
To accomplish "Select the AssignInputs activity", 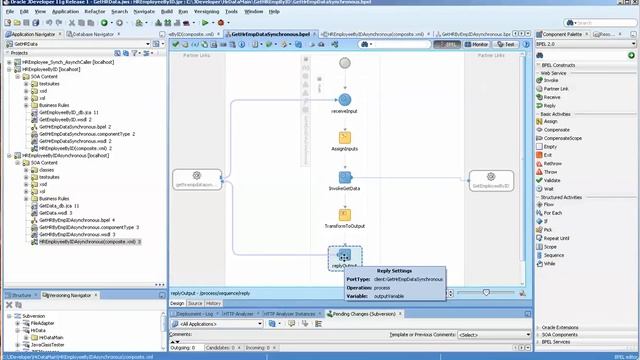I will pyautogui.click(x=344, y=138).
